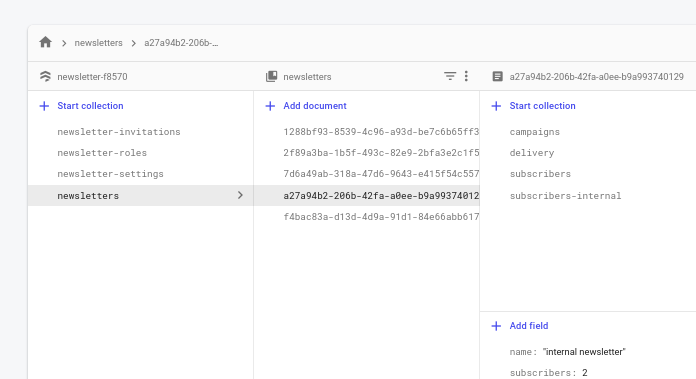
Task: Open the filter list icon
Action: point(450,76)
